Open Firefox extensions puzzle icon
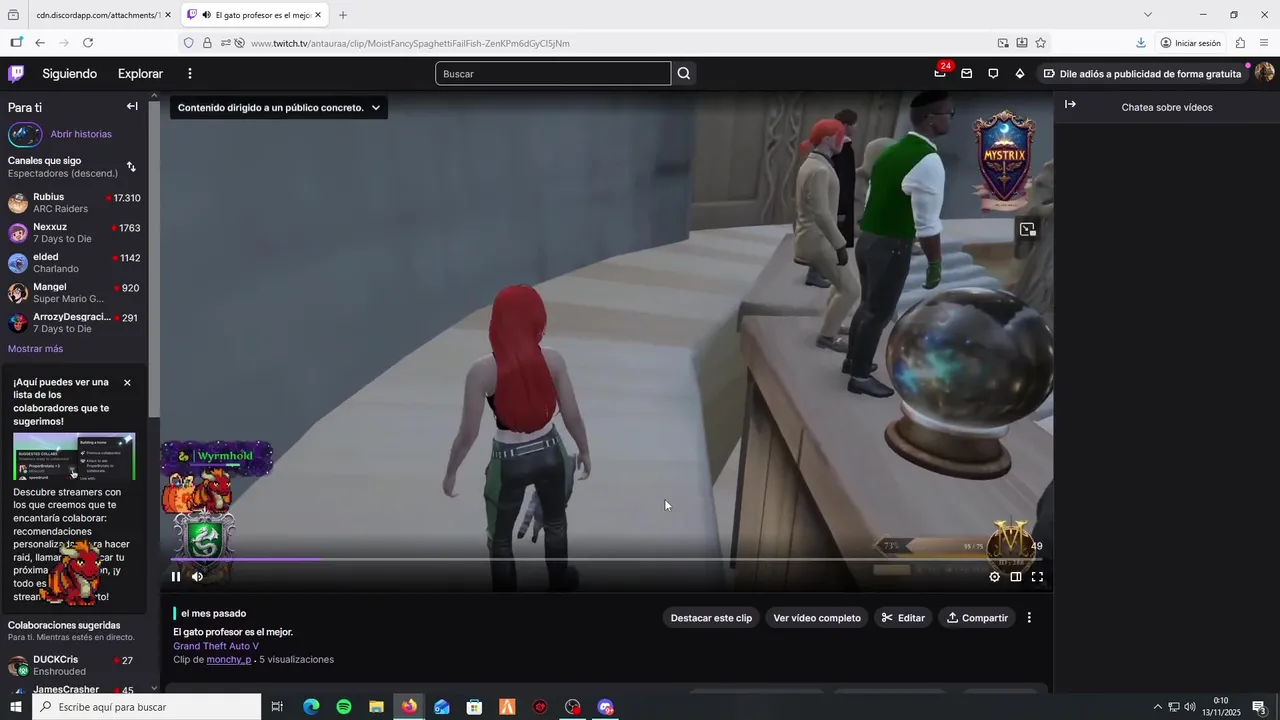 coord(1240,43)
